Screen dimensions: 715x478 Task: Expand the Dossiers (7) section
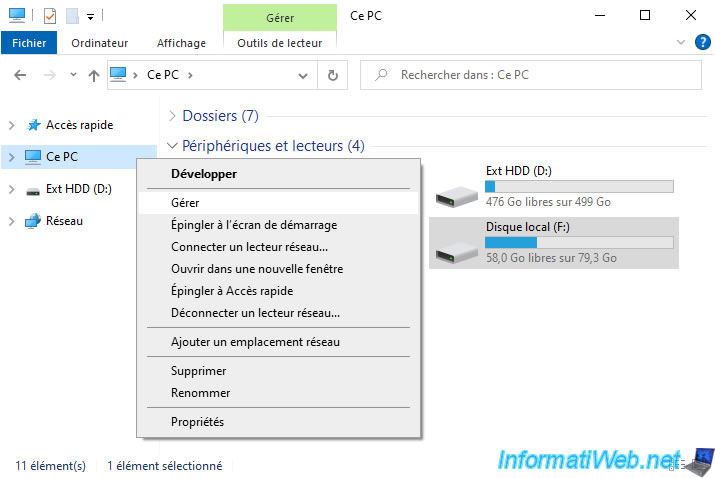pyautogui.click(x=172, y=116)
